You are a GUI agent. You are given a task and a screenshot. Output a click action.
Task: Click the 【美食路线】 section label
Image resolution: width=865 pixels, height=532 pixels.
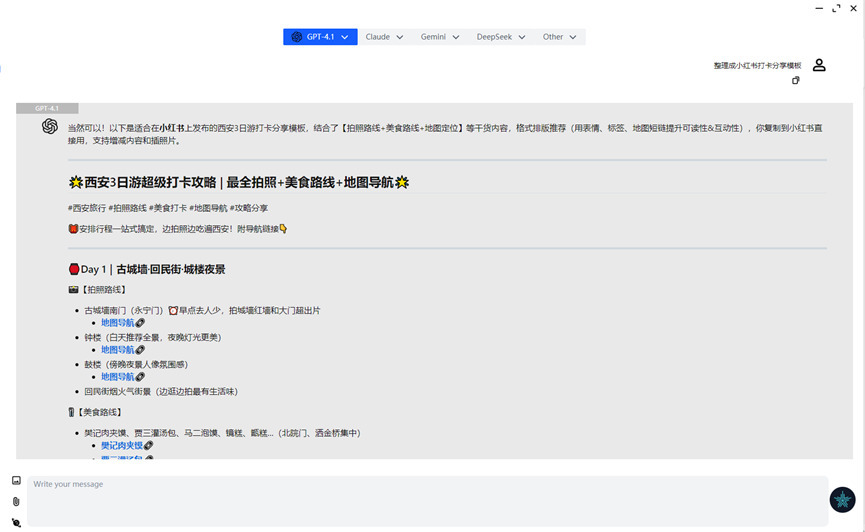click(x=96, y=412)
